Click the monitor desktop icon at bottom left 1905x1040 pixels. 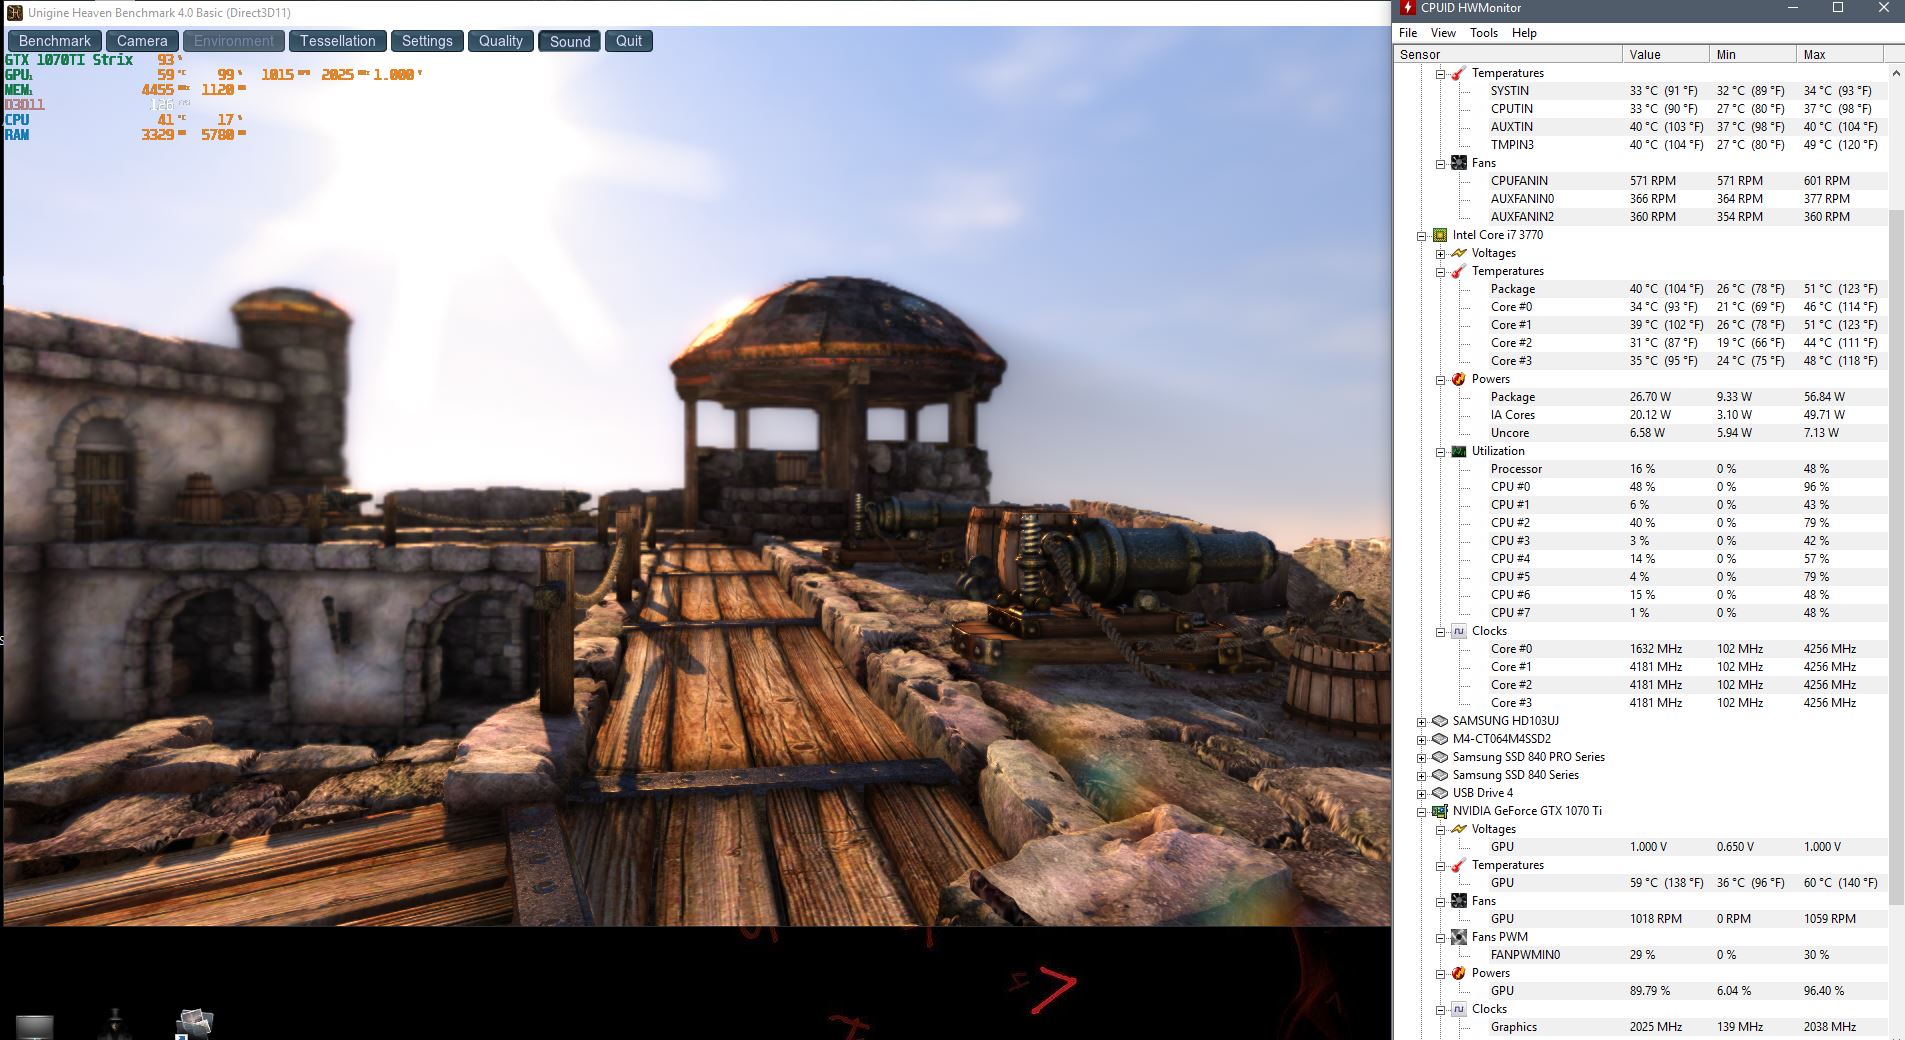point(34,1028)
